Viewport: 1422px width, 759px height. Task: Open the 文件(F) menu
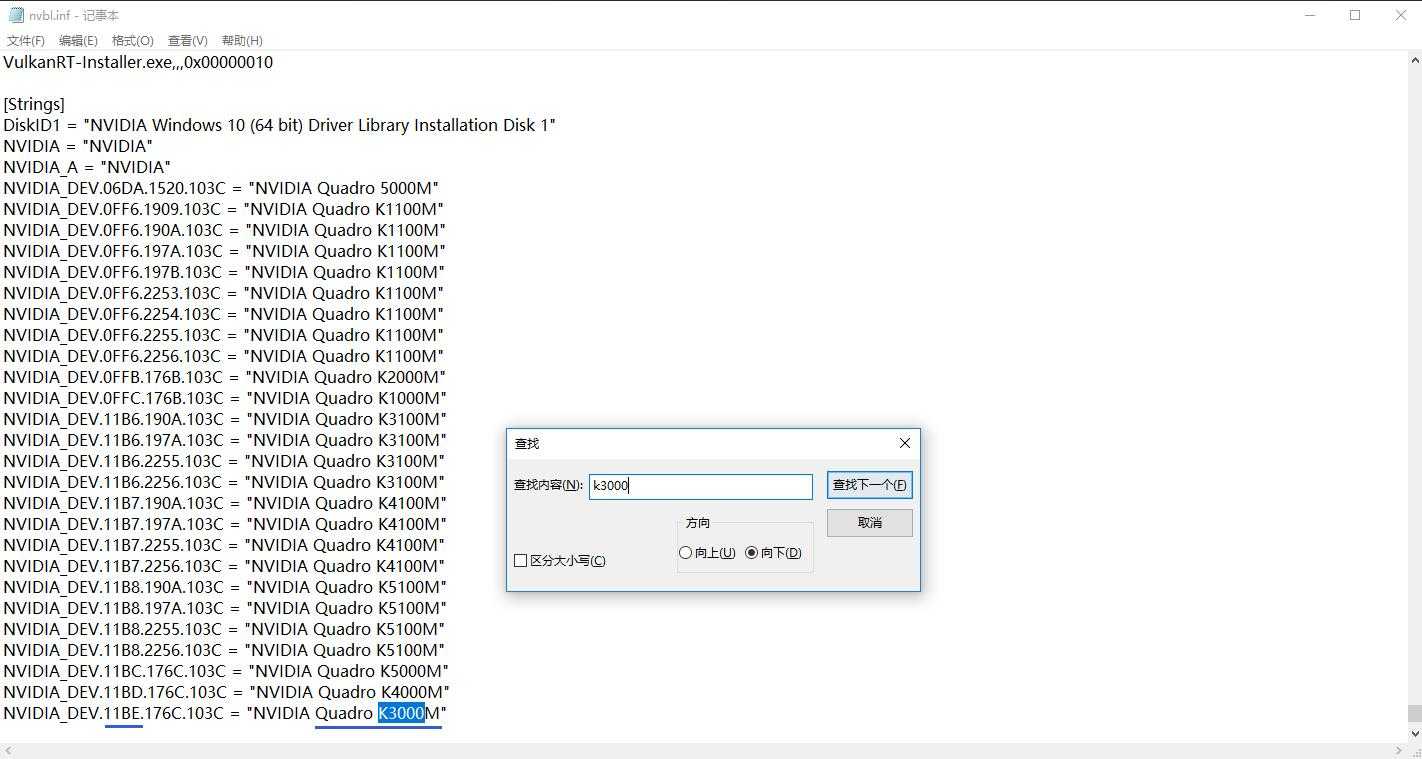26,41
